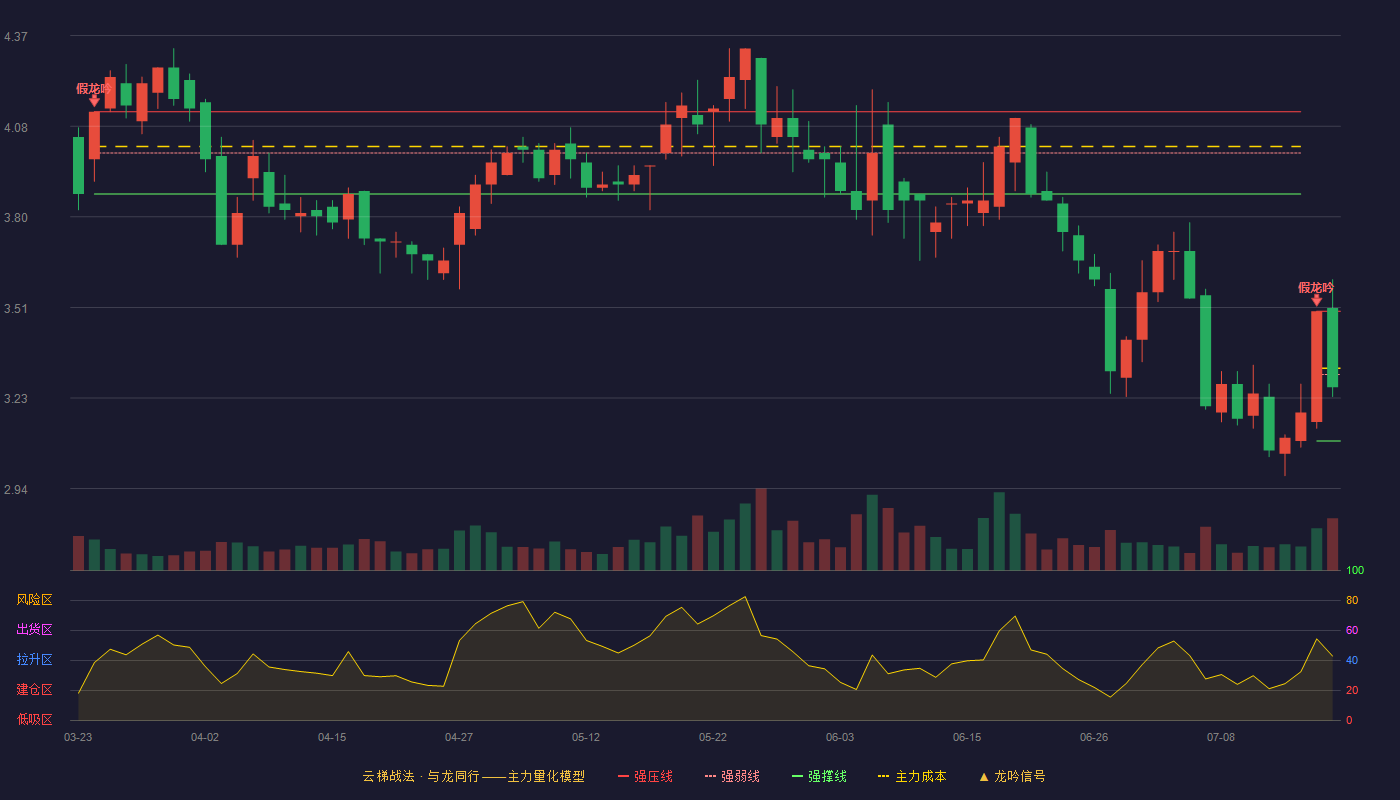Click the 4.37 price axis label
This screenshot has height=800, width=1400.
coord(16,37)
